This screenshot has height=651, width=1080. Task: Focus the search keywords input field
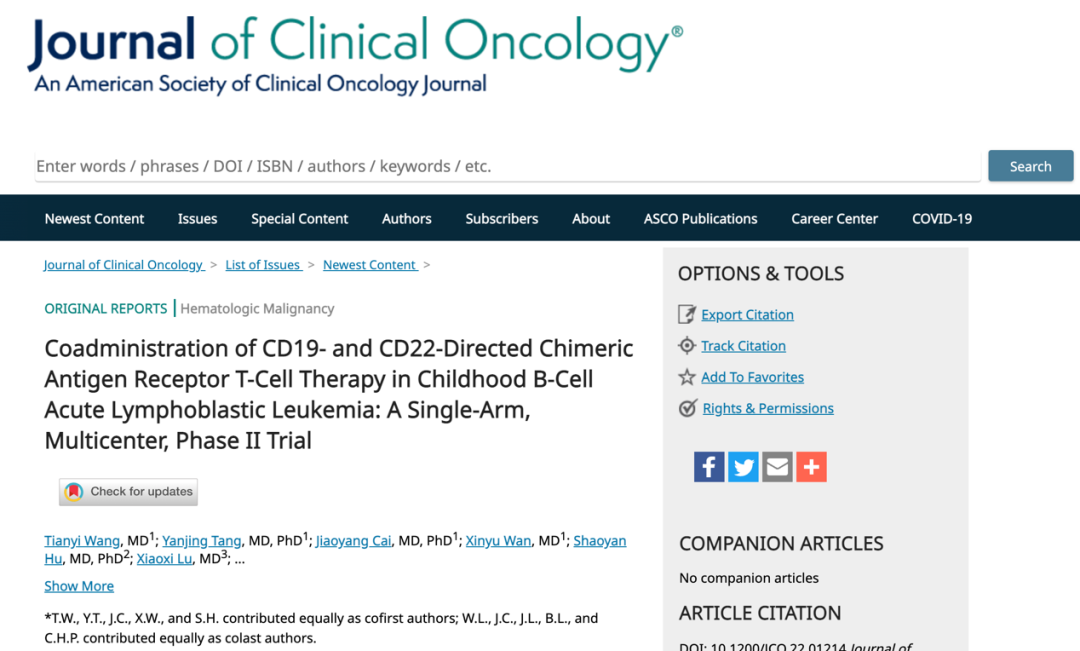[508, 166]
